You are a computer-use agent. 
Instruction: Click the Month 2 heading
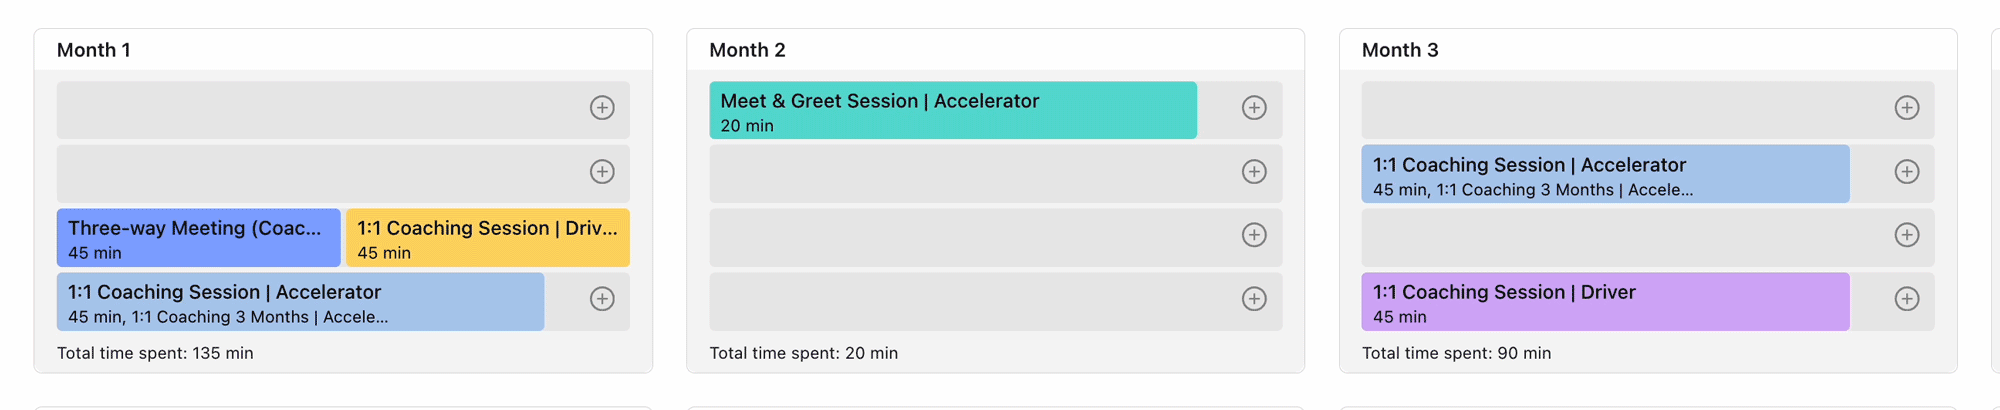click(x=747, y=50)
